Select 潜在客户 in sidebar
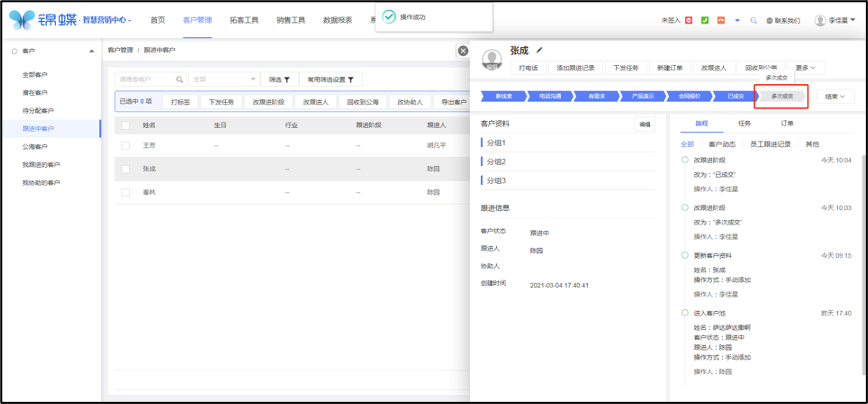Image resolution: width=868 pixels, height=404 pixels. pyautogui.click(x=35, y=92)
